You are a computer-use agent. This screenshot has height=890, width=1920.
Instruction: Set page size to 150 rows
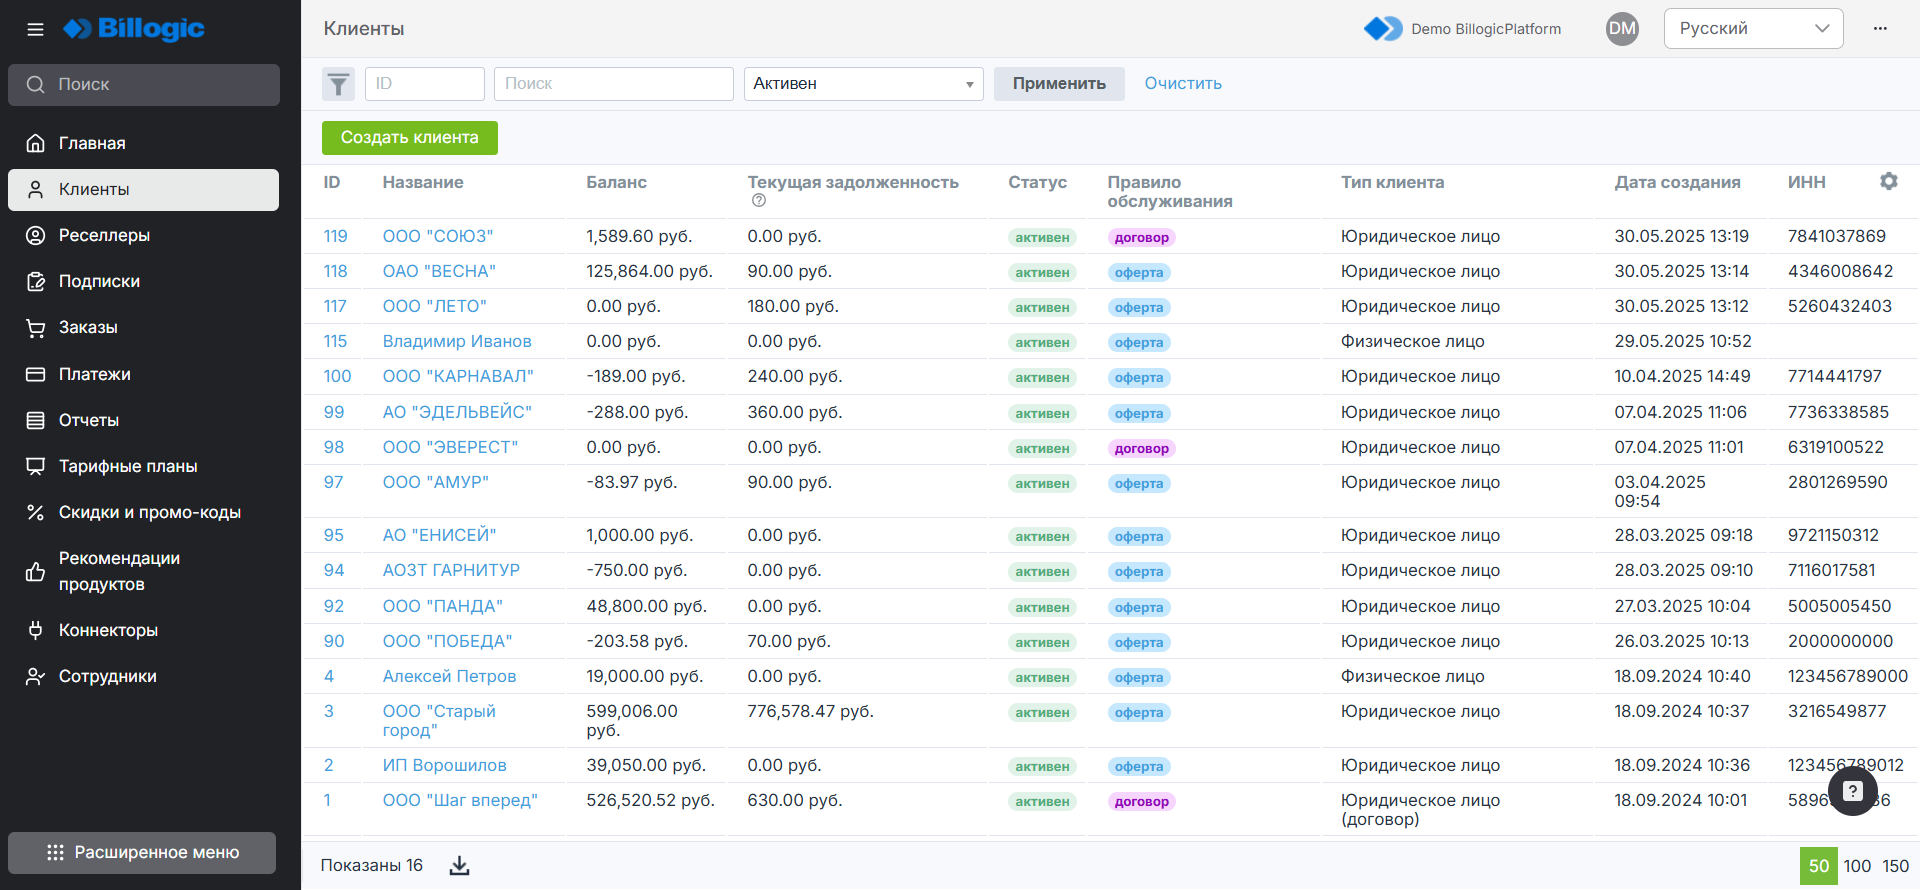[x=1895, y=866]
